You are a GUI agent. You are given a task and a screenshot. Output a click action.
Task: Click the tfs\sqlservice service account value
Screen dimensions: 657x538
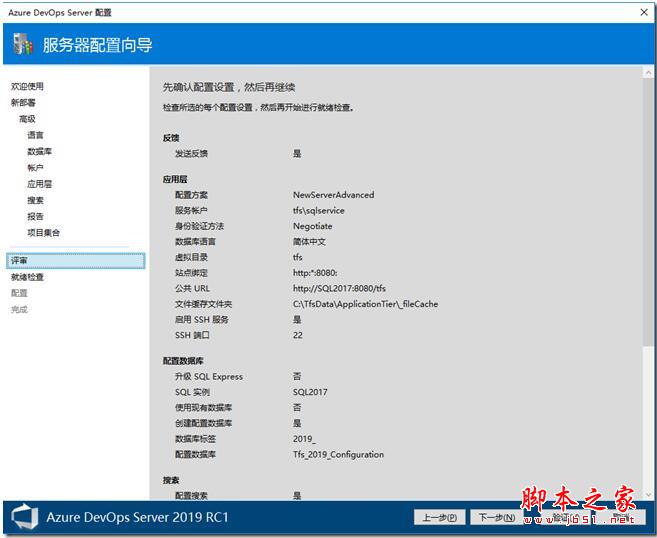(x=318, y=210)
